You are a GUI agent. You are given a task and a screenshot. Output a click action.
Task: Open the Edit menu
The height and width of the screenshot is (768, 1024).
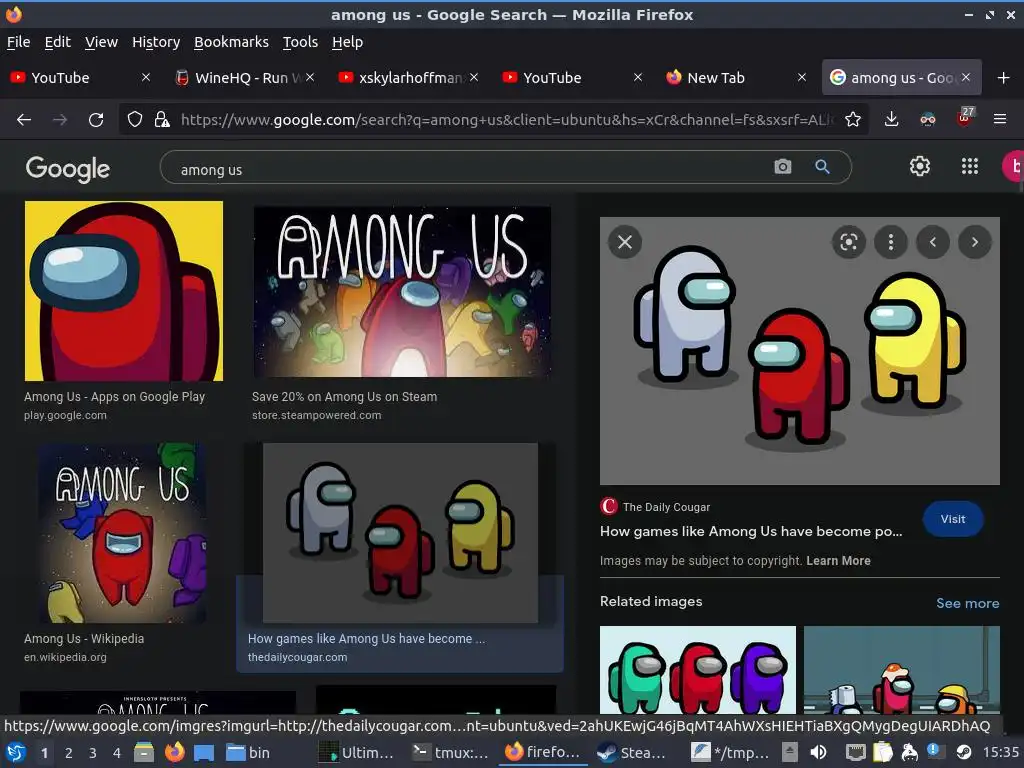(57, 42)
